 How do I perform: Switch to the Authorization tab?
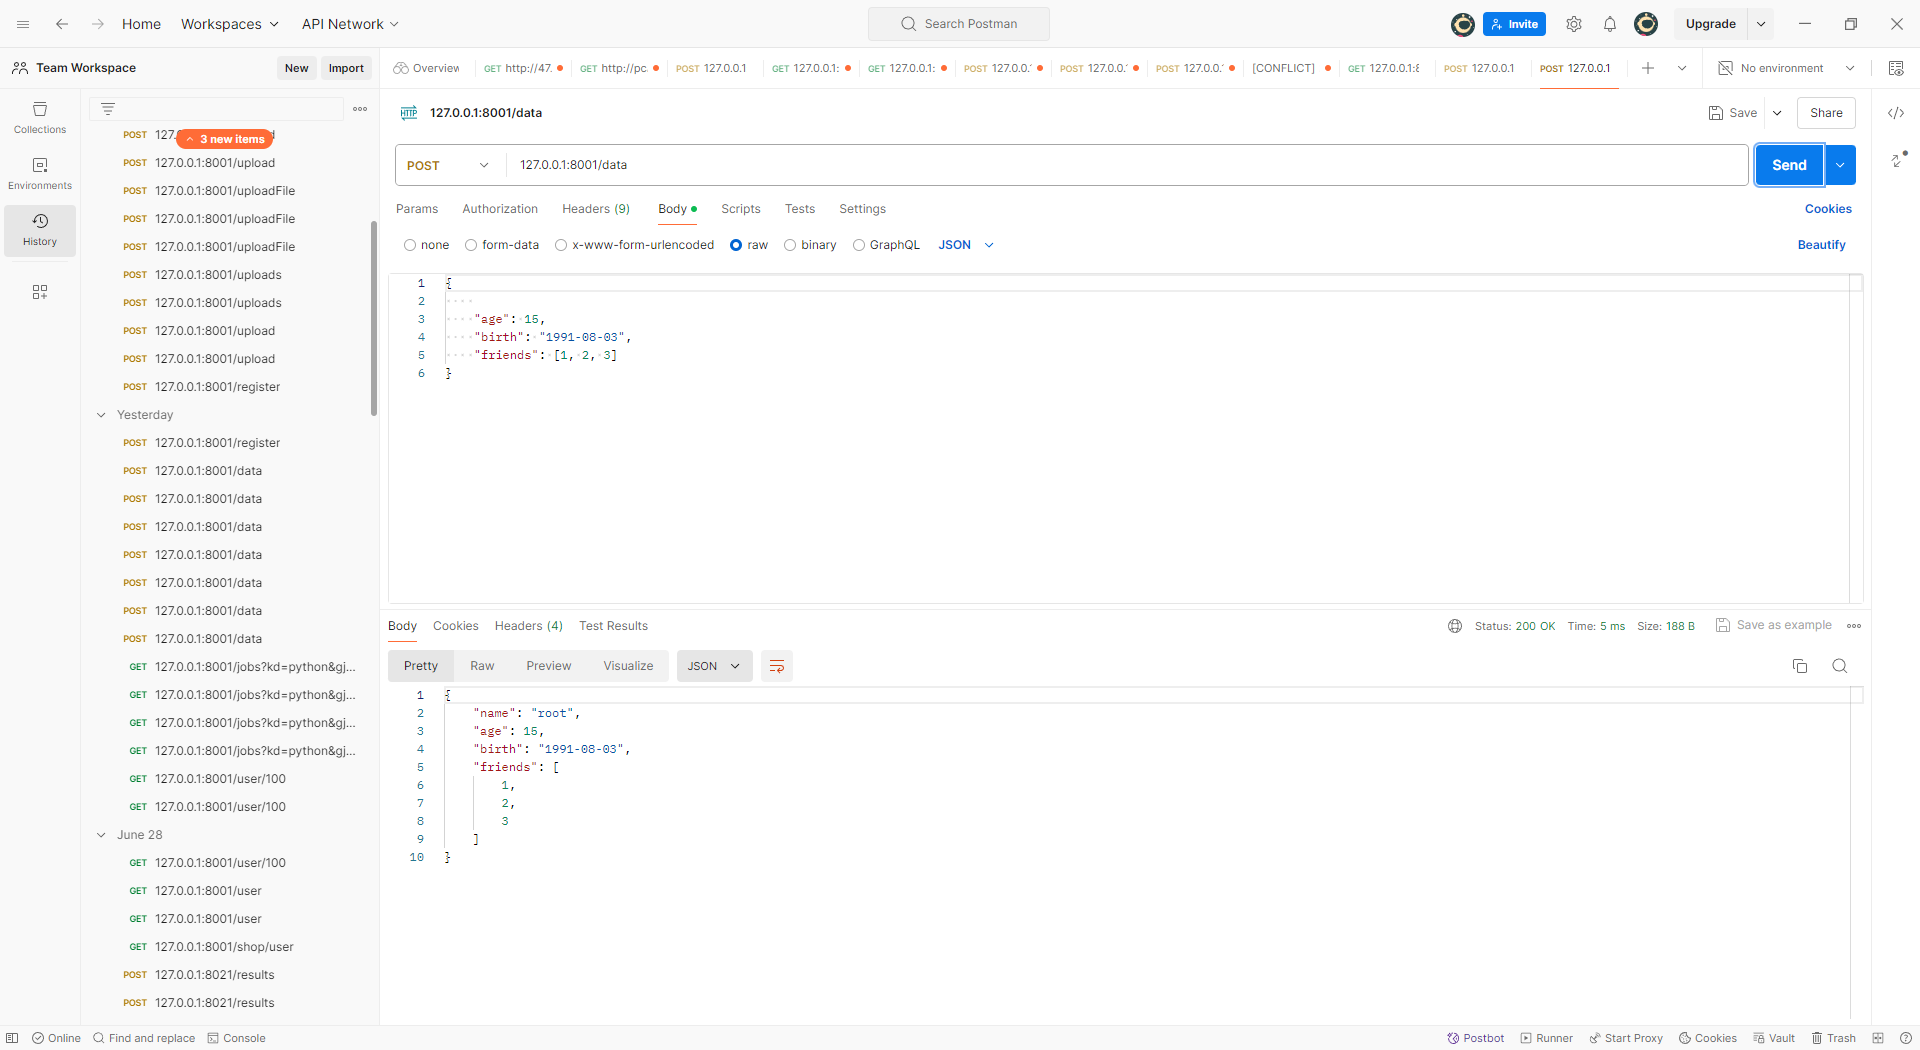click(500, 209)
